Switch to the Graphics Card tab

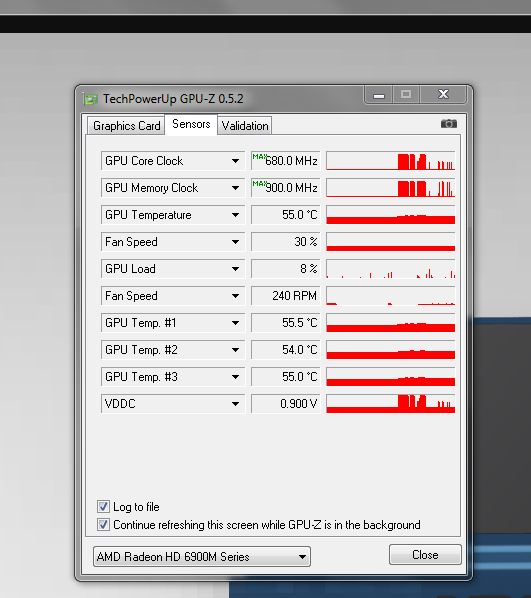coord(126,126)
